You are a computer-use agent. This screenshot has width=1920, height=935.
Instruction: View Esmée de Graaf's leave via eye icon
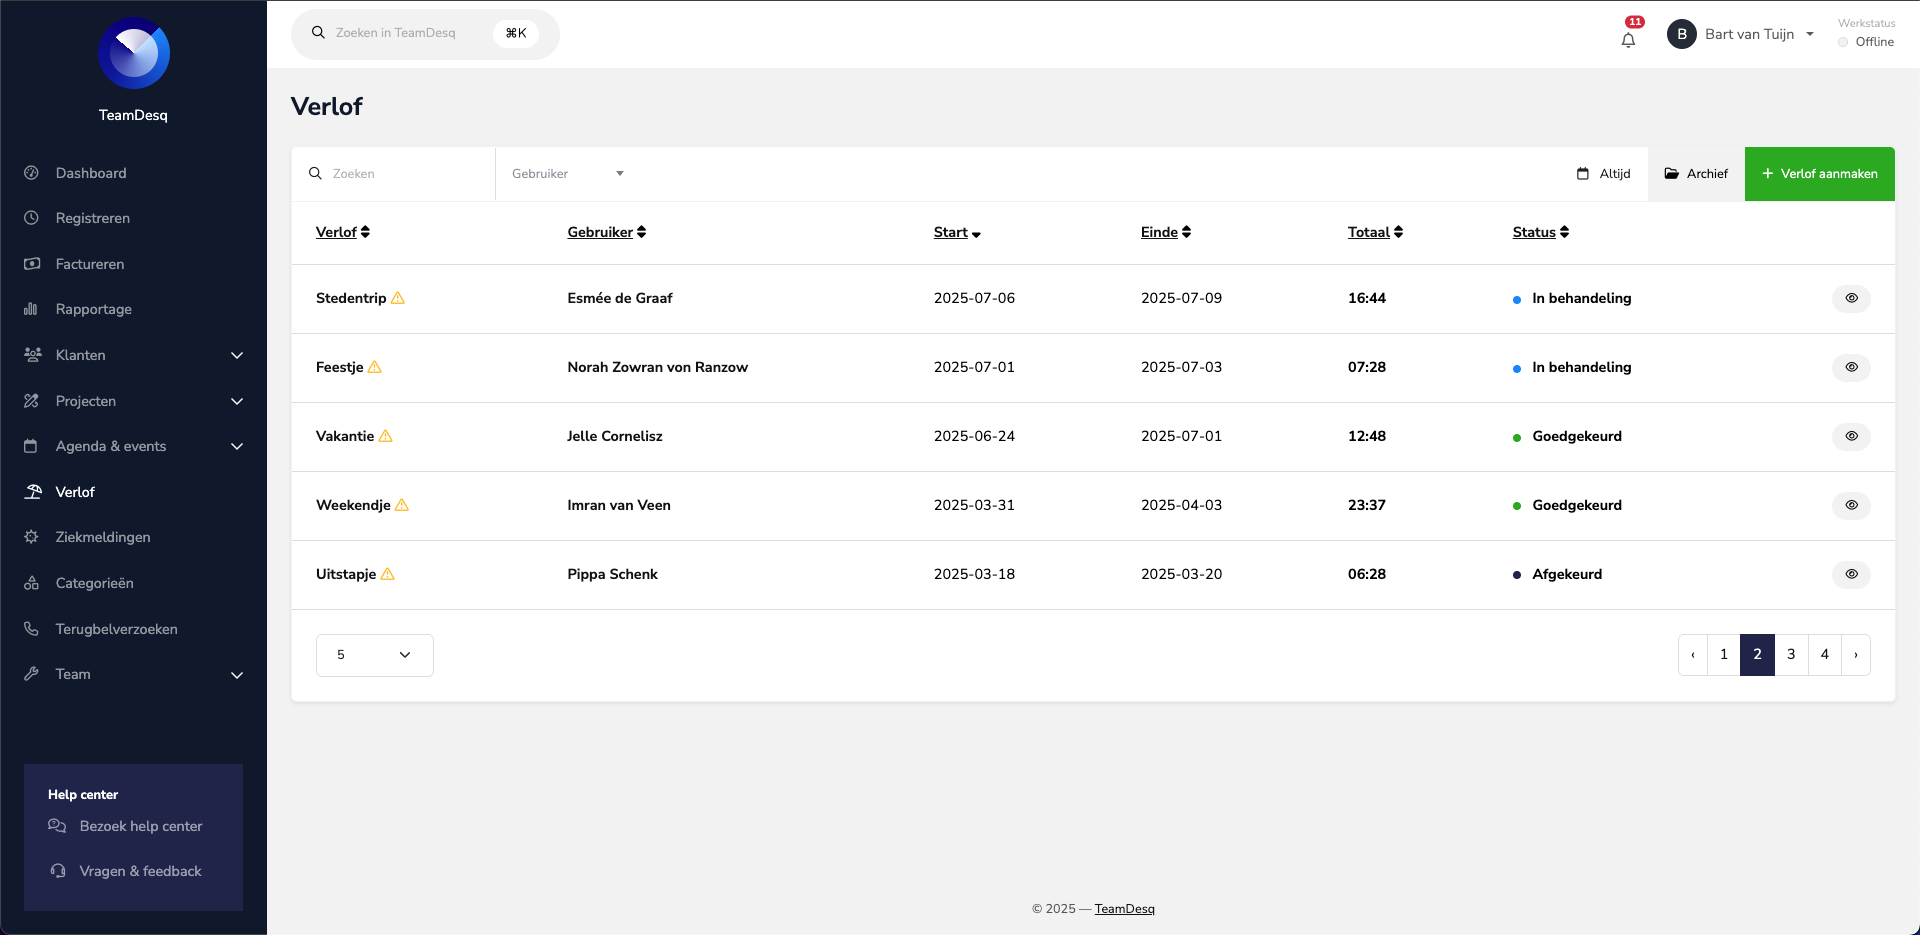click(x=1851, y=298)
